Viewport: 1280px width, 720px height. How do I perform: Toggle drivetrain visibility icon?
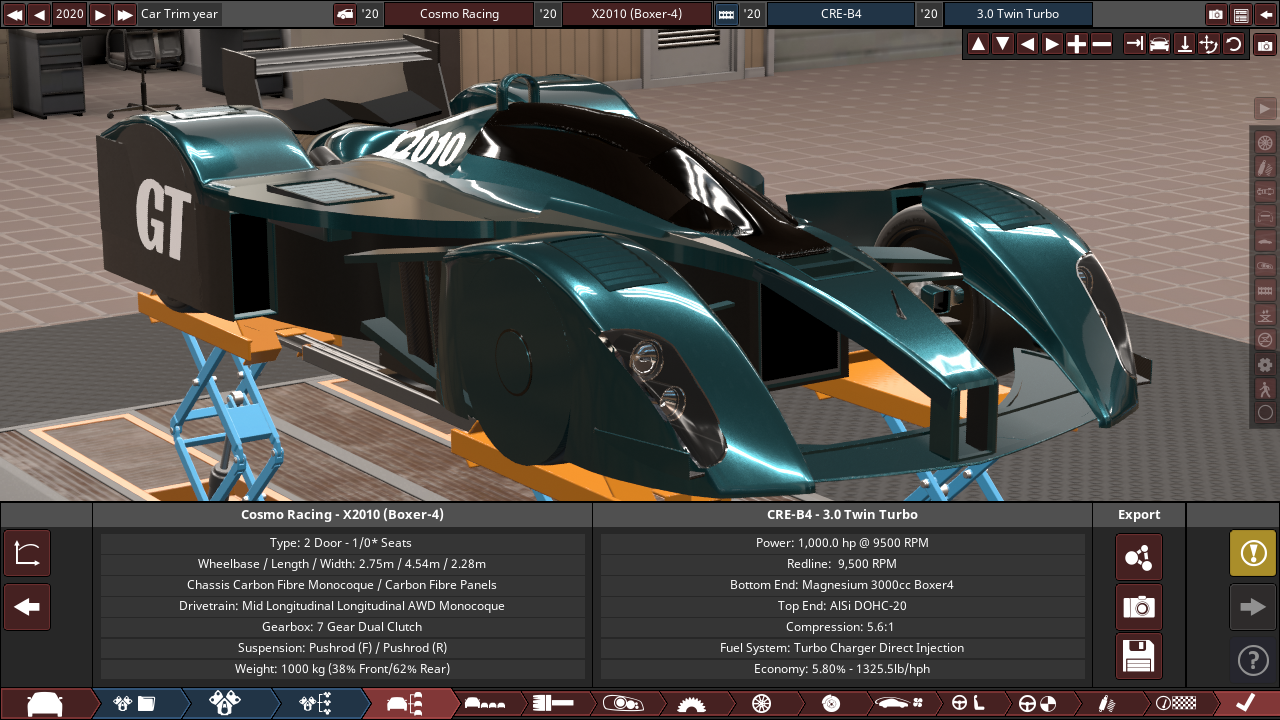(x=1265, y=191)
